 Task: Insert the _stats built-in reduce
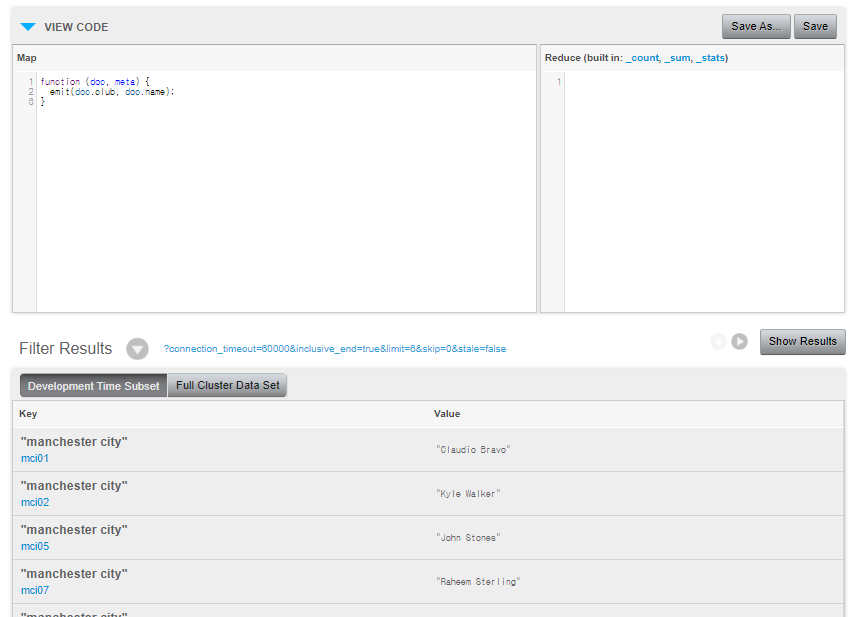(711, 58)
